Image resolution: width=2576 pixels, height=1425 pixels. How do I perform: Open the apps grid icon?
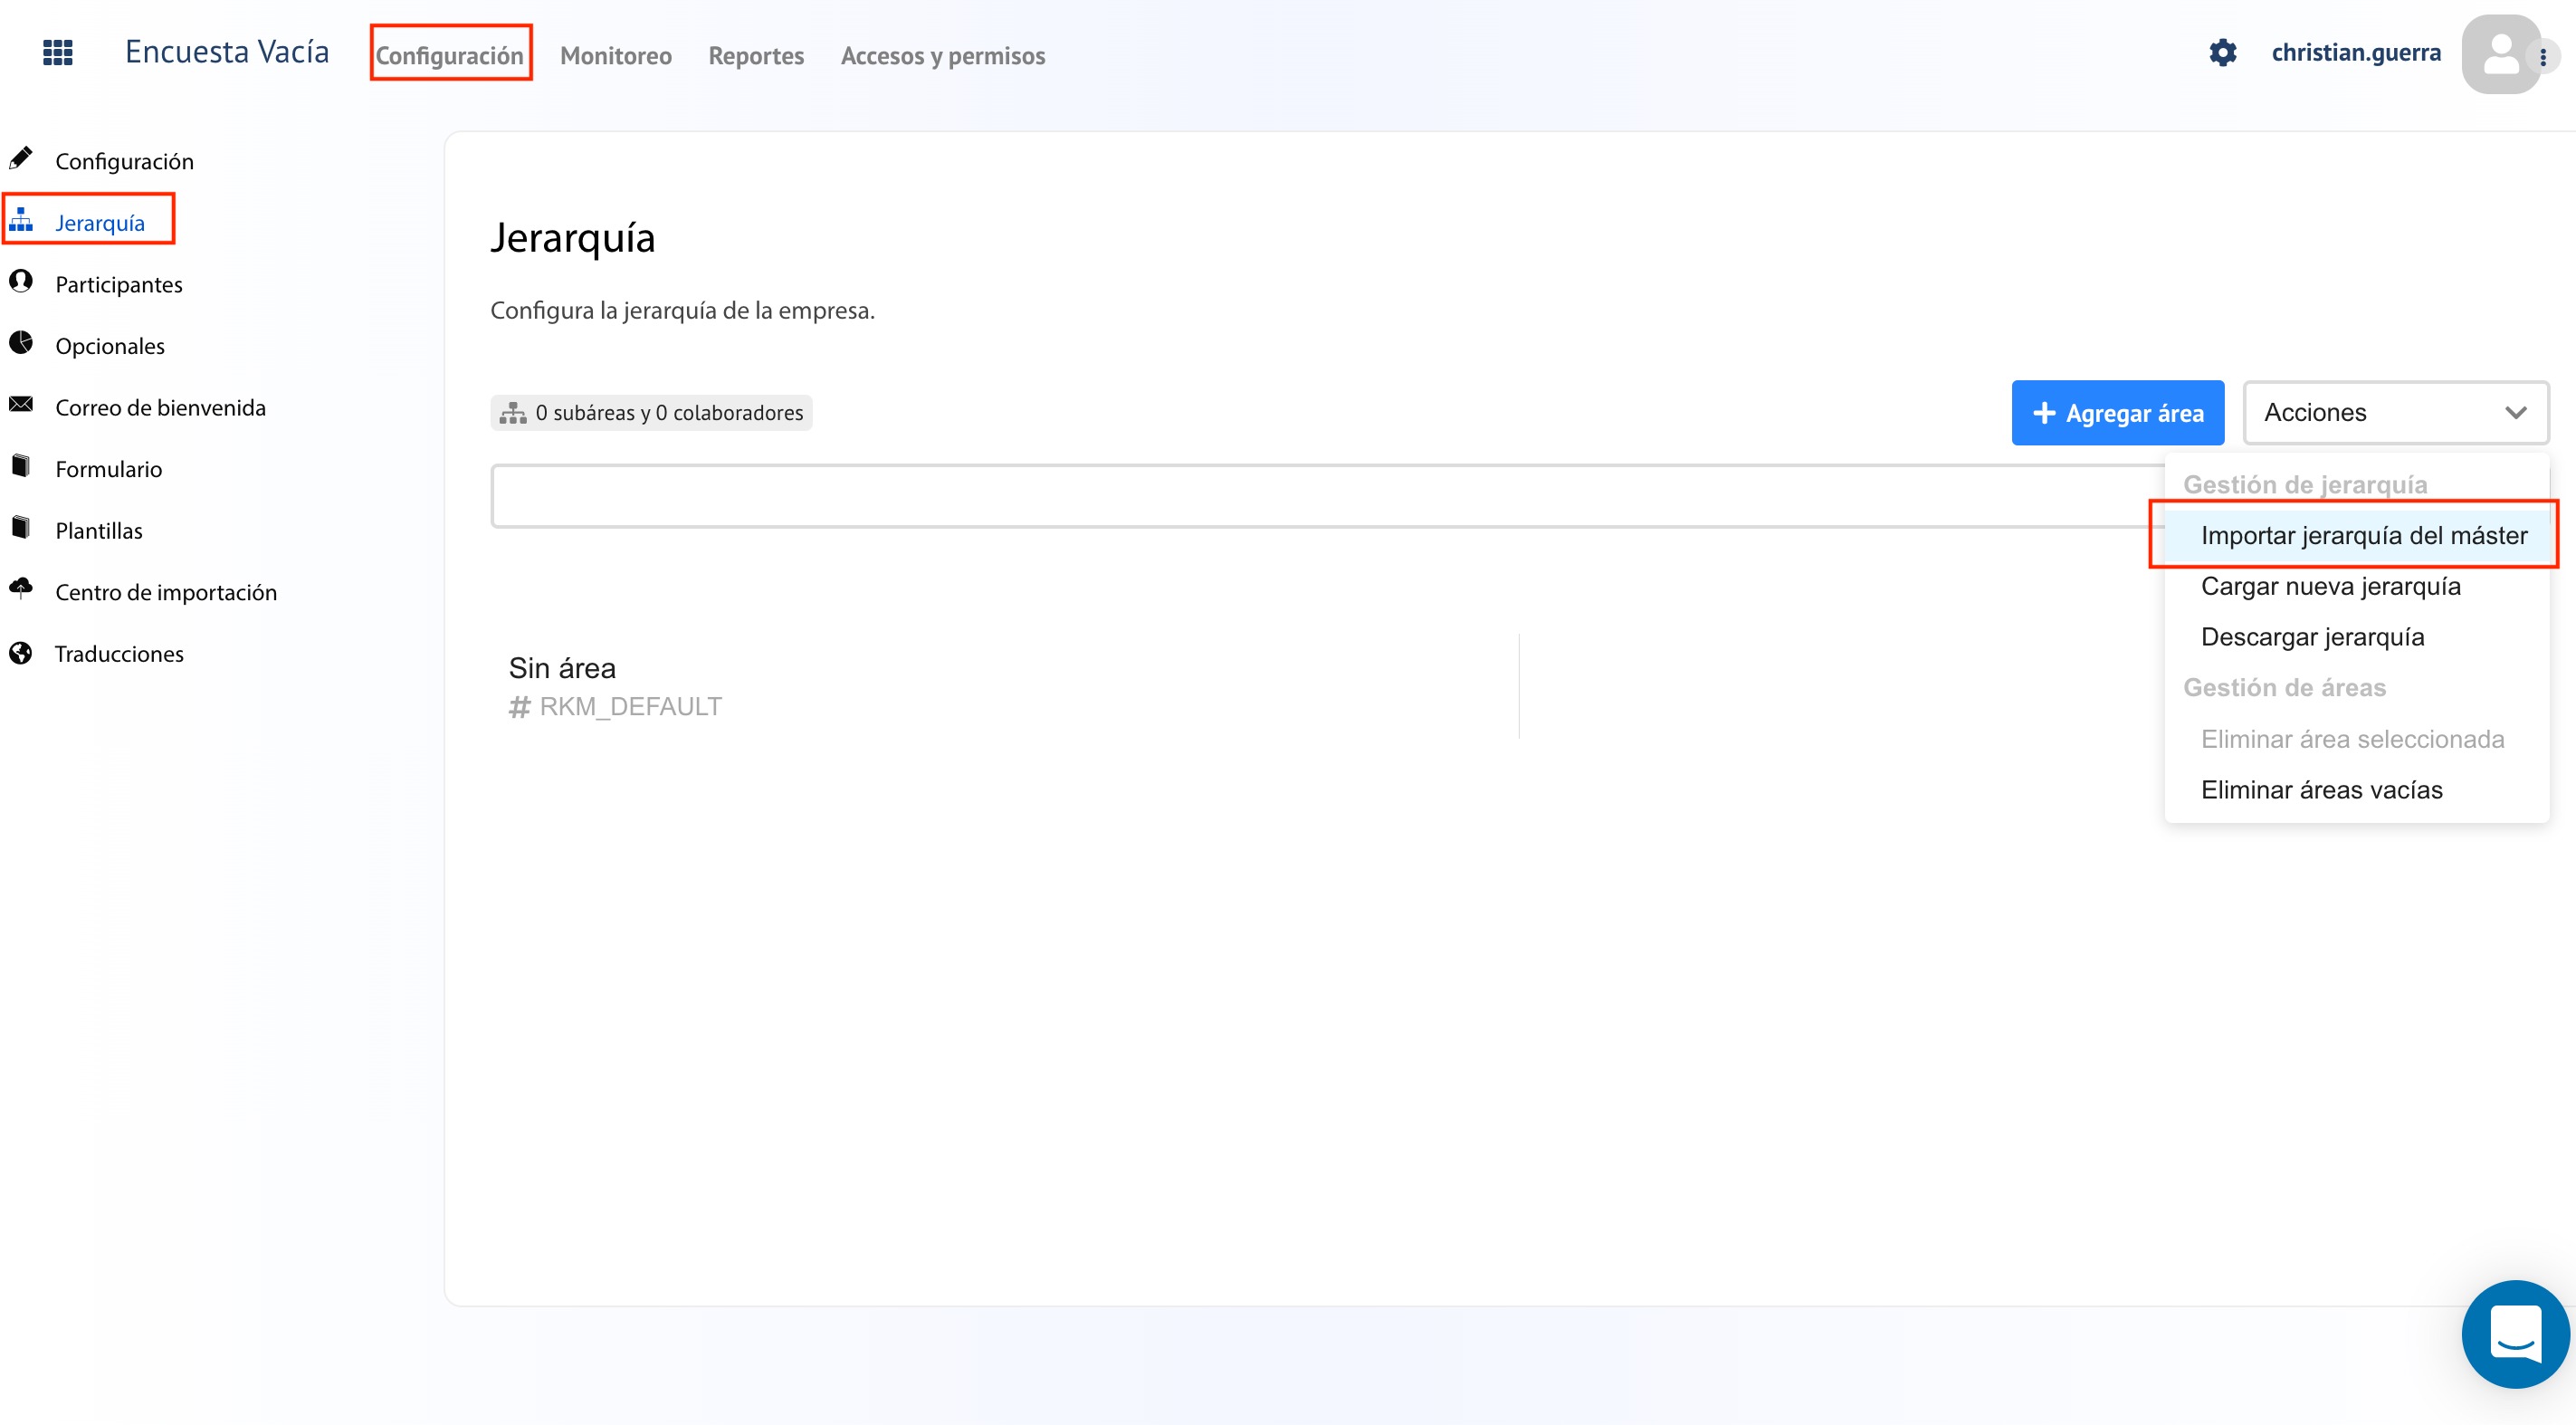pyautogui.click(x=58, y=52)
